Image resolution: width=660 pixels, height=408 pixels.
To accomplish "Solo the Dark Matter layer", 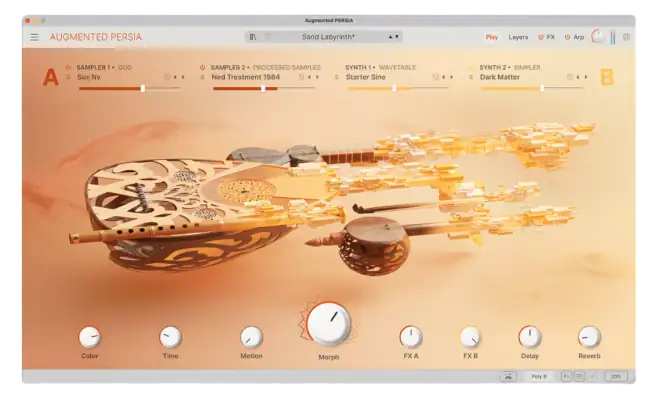I will (471, 77).
